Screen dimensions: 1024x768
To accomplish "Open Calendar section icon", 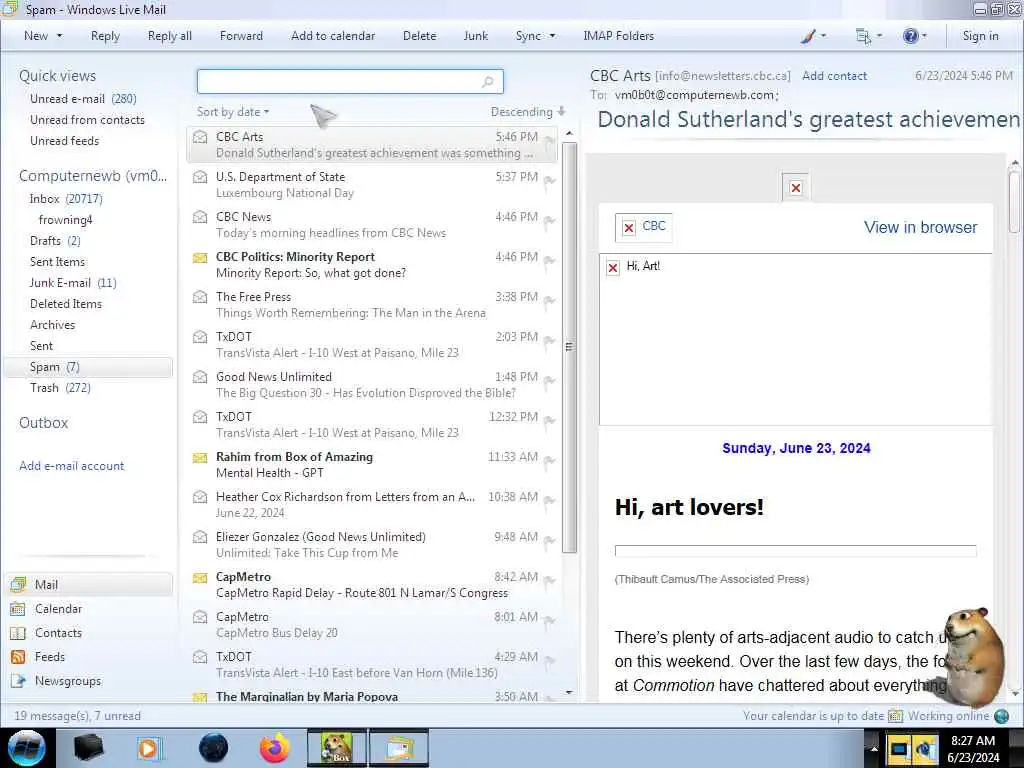I will pyautogui.click(x=18, y=609).
